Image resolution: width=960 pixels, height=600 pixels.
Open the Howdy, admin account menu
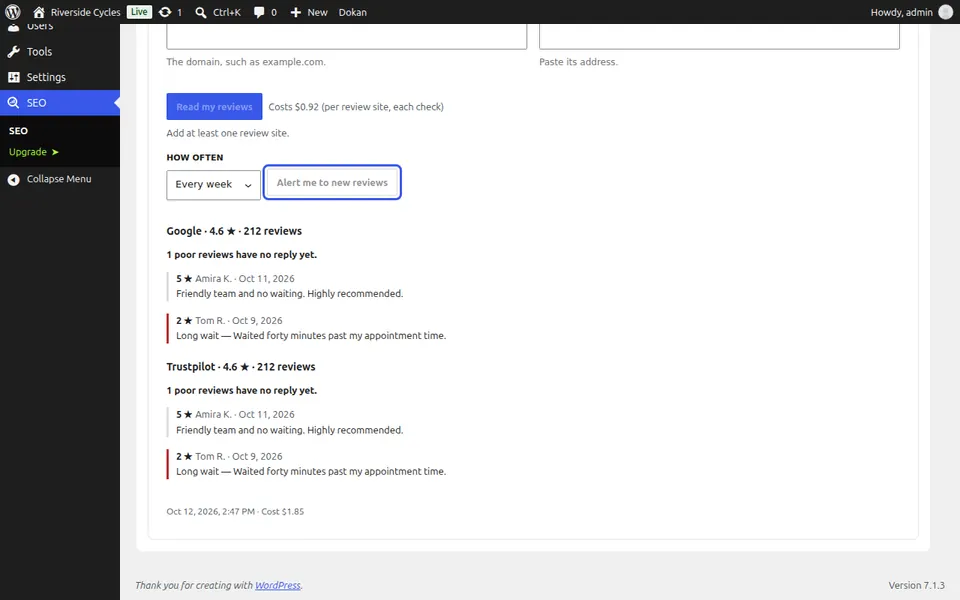[912, 12]
